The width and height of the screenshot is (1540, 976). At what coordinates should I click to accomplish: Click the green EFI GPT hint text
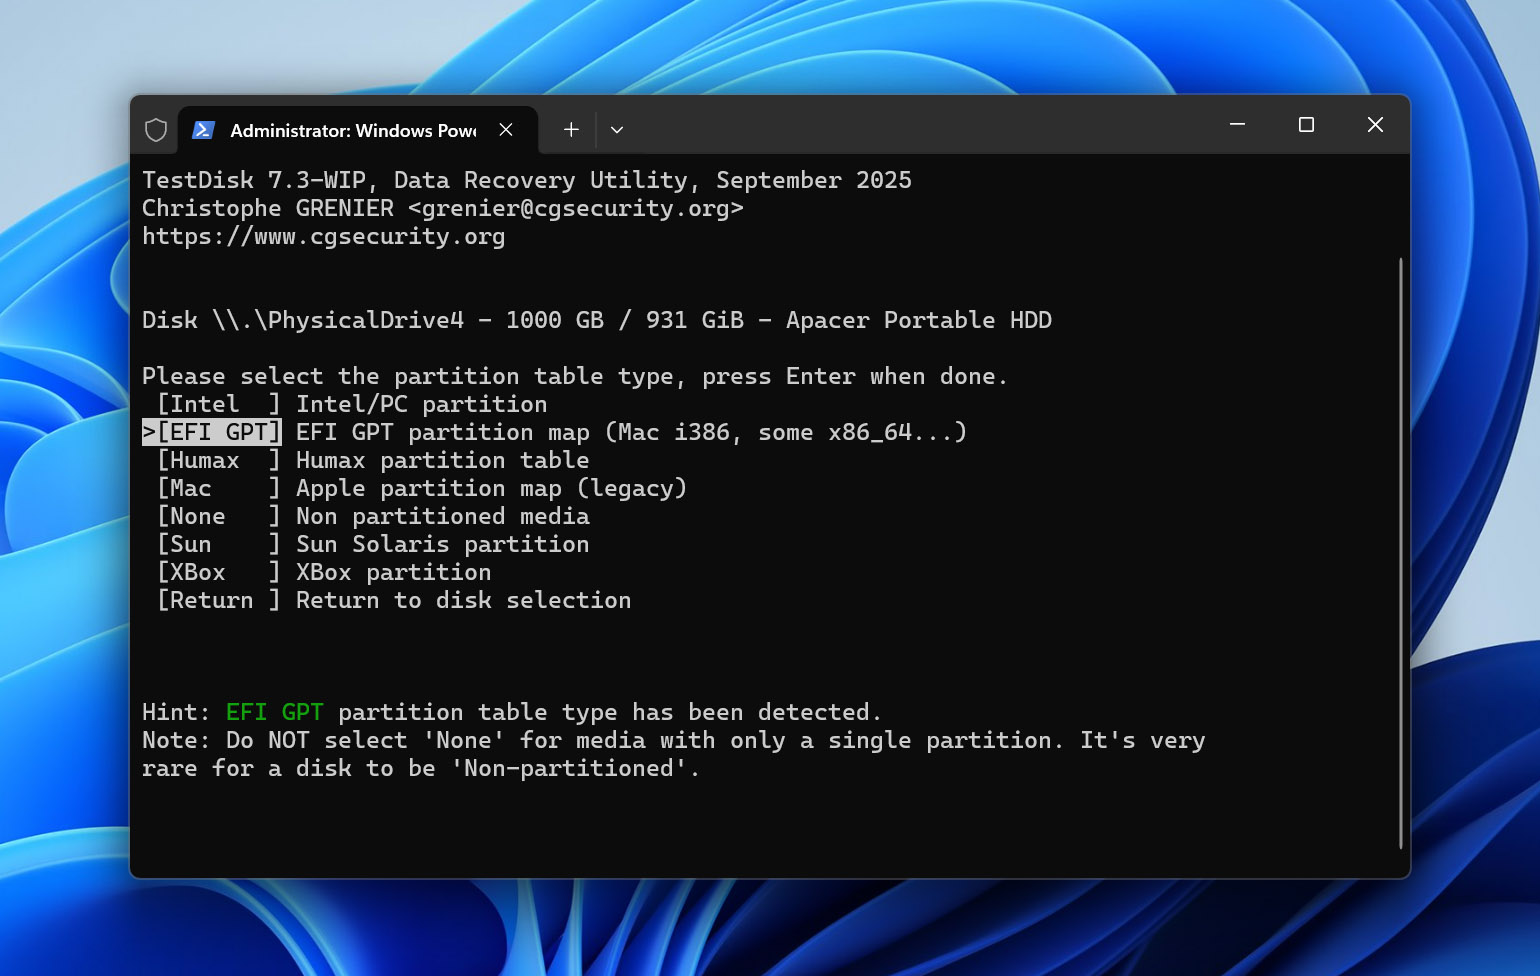[275, 712]
